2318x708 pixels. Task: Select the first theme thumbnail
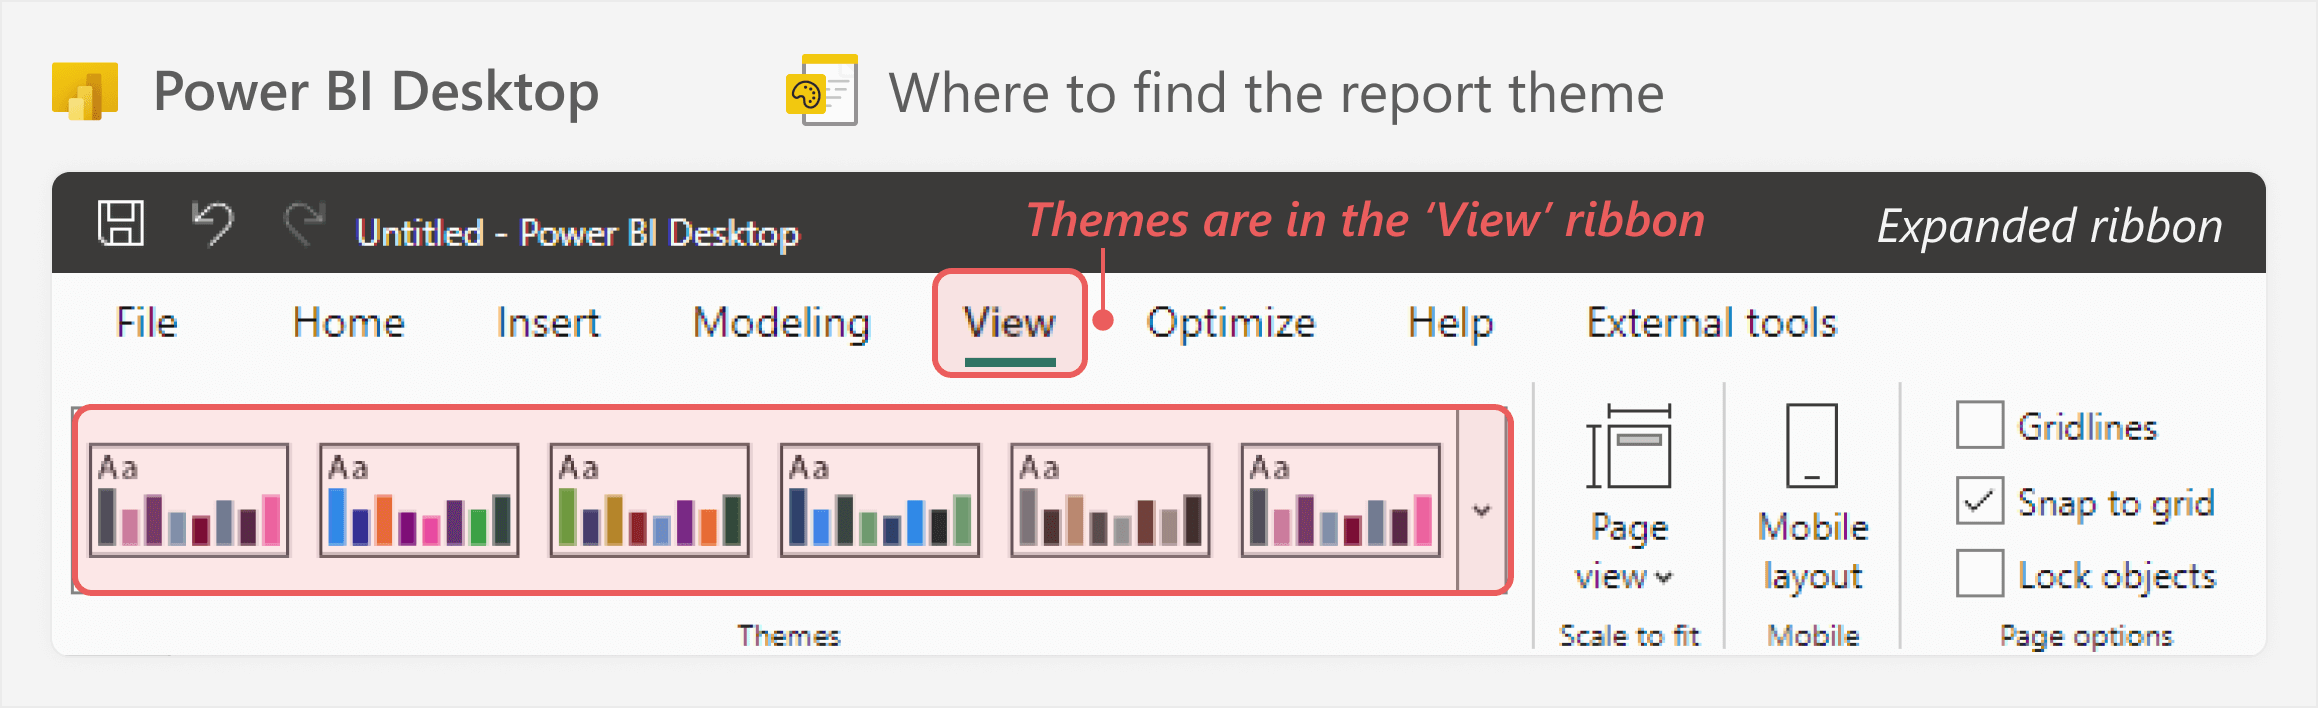pyautogui.click(x=189, y=500)
